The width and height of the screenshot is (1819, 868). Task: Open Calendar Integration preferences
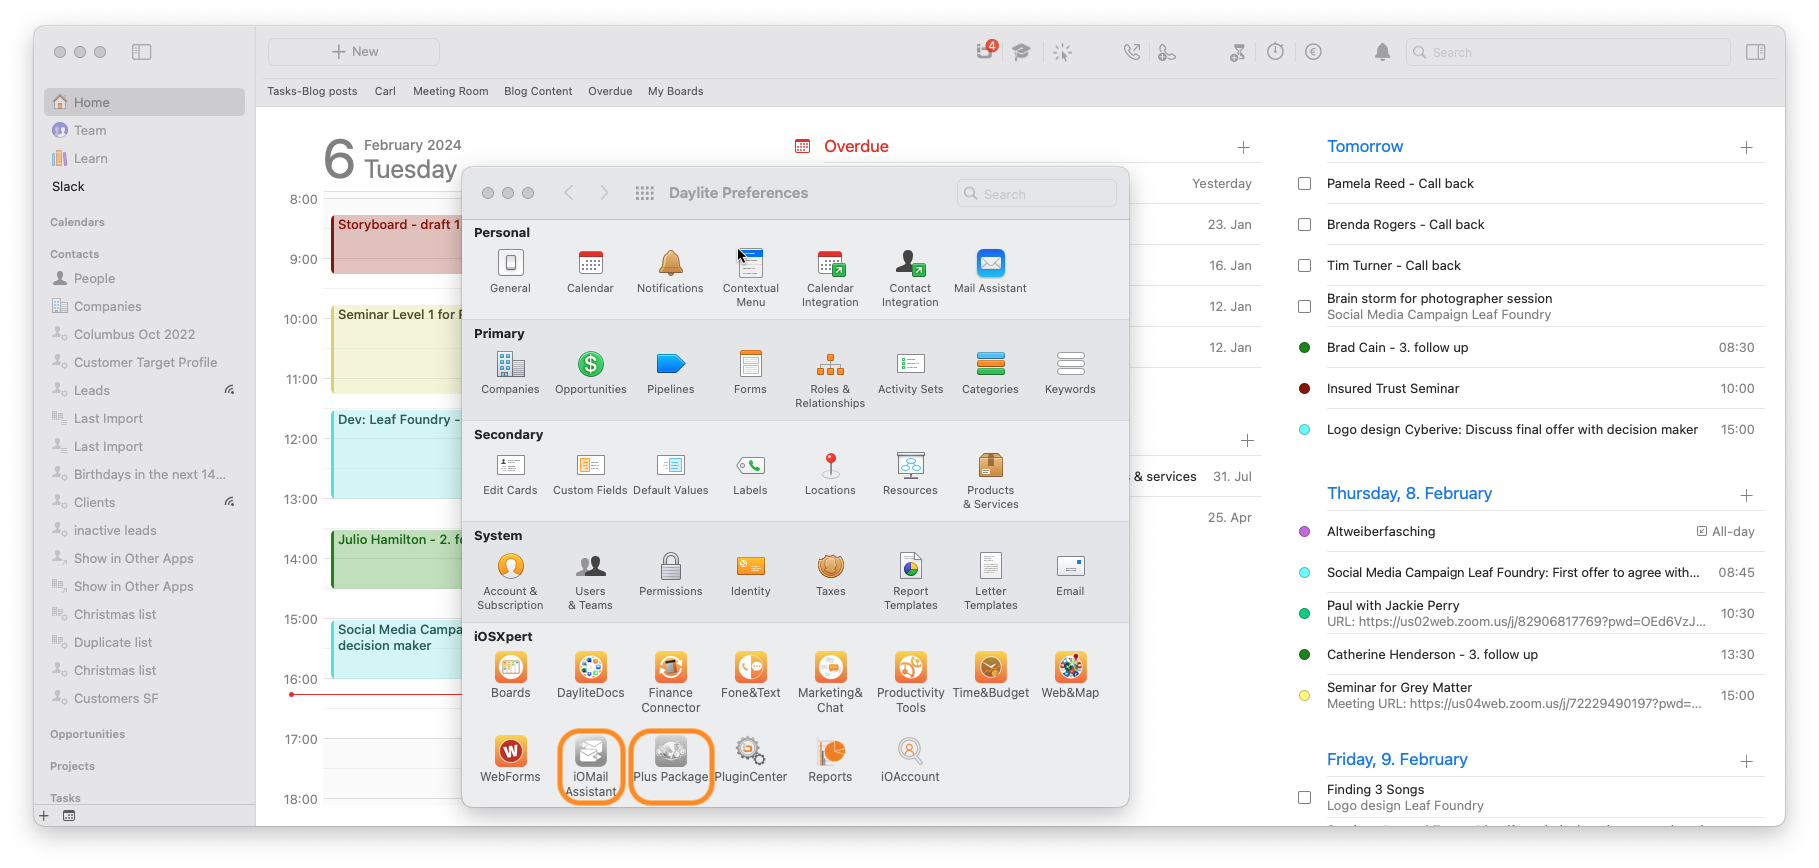[x=830, y=263]
